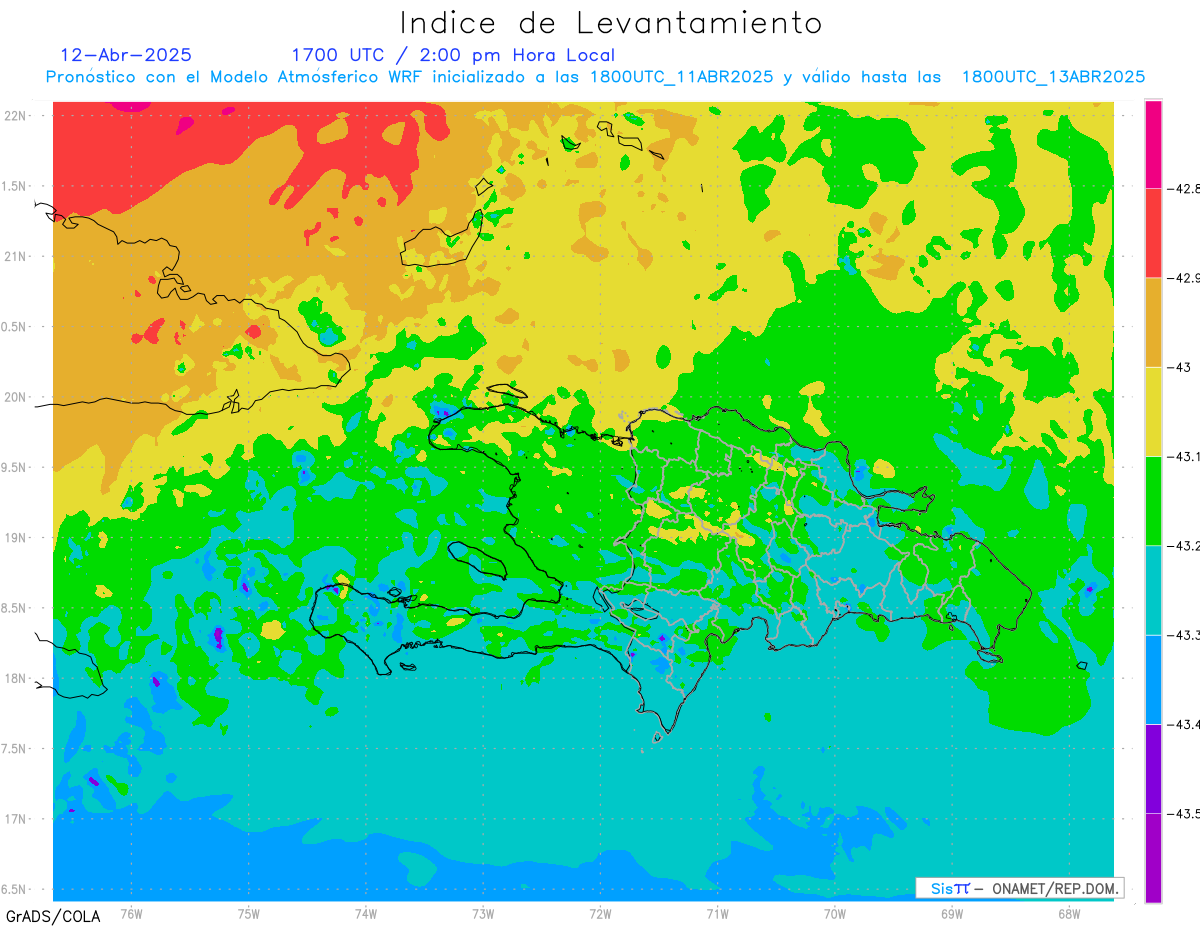The image size is (1200, 927).
Task: Click the red legend color swatch
Action: pyautogui.click(x=1153, y=233)
